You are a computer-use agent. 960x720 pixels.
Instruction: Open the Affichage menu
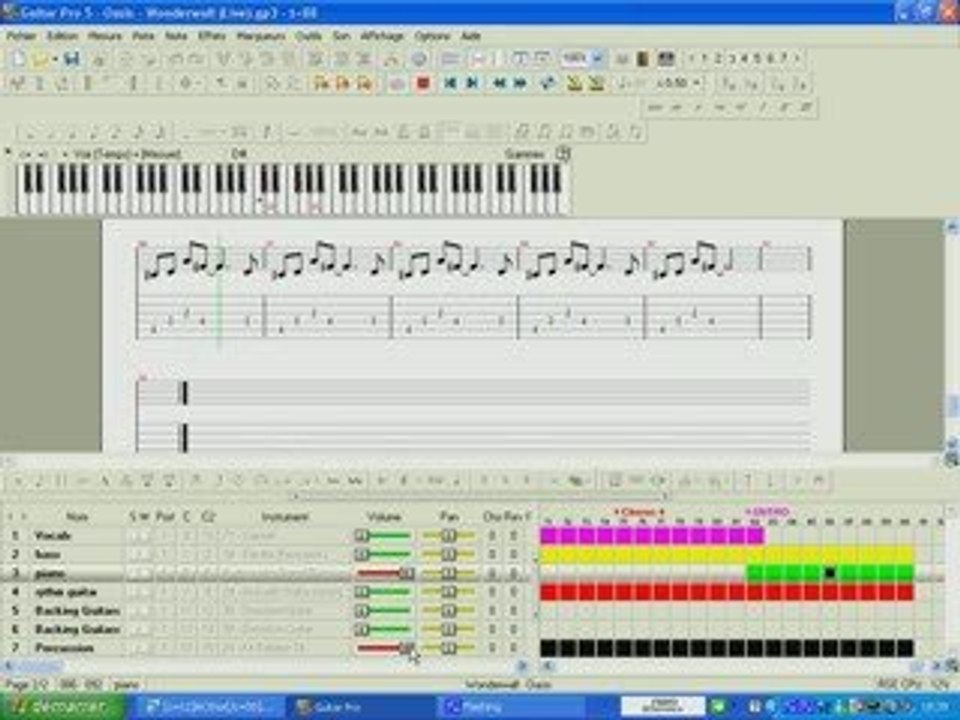pyautogui.click(x=381, y=36)
